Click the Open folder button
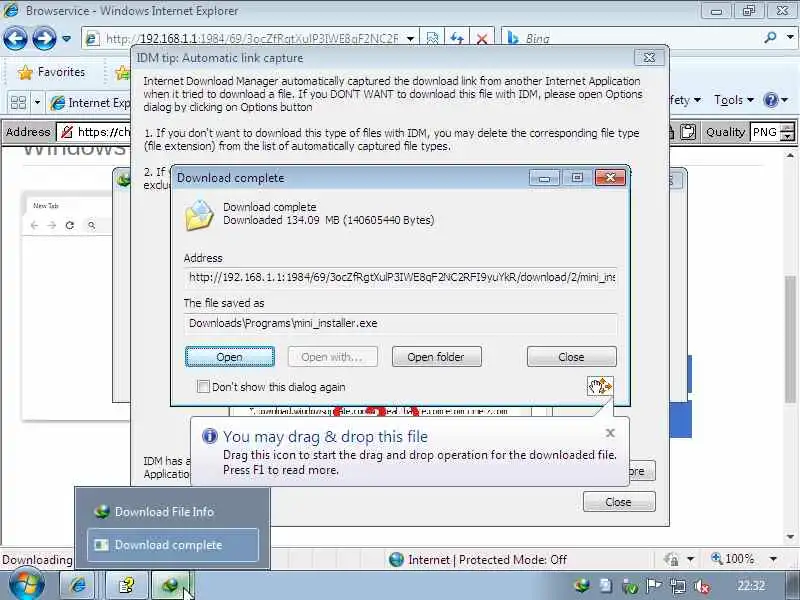Image resolution: width=800 pixels, height=600 pixels. (436, 357)
